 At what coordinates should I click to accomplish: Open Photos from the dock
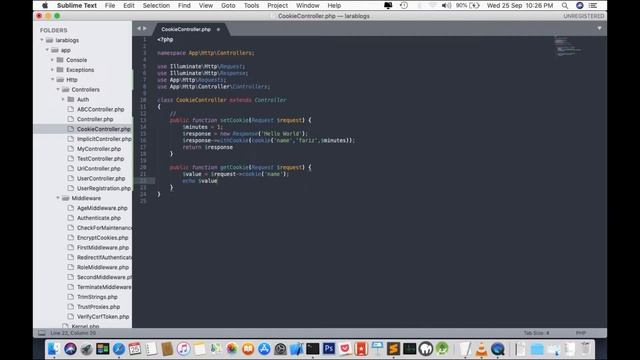click(232, 349)
